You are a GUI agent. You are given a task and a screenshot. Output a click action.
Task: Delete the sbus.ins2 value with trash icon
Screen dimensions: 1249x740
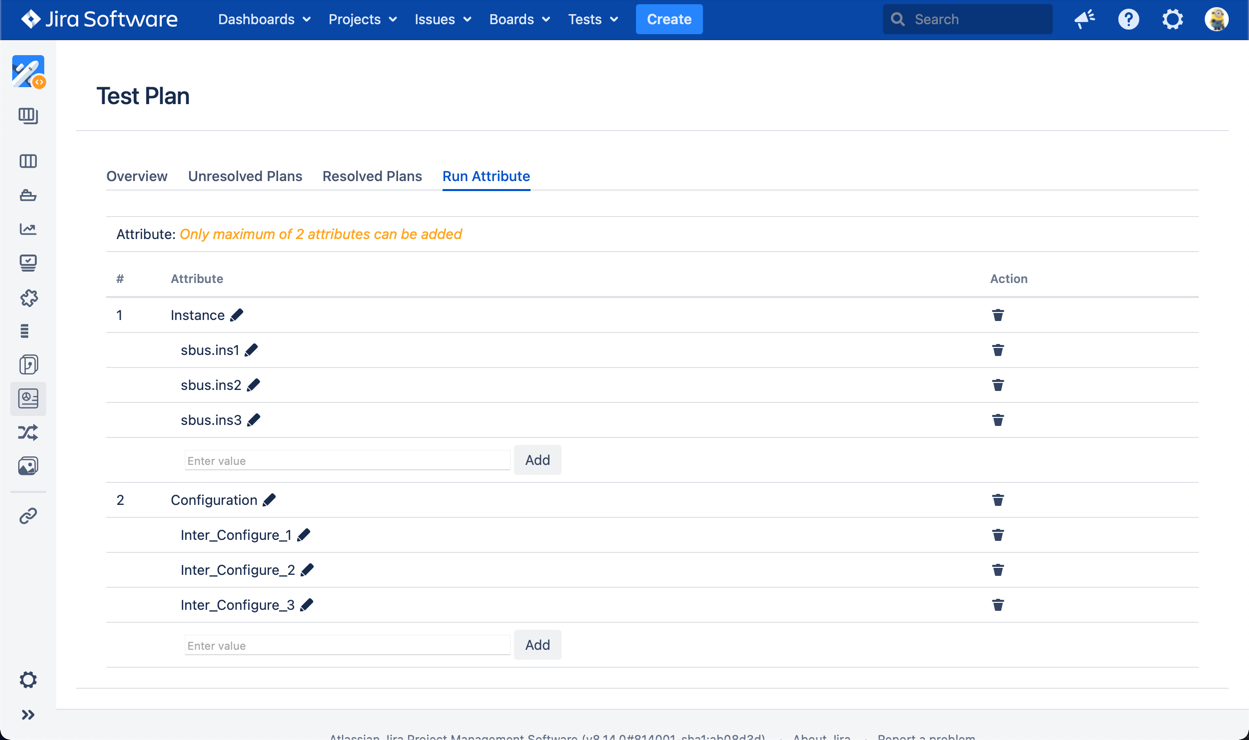(997, 385)
